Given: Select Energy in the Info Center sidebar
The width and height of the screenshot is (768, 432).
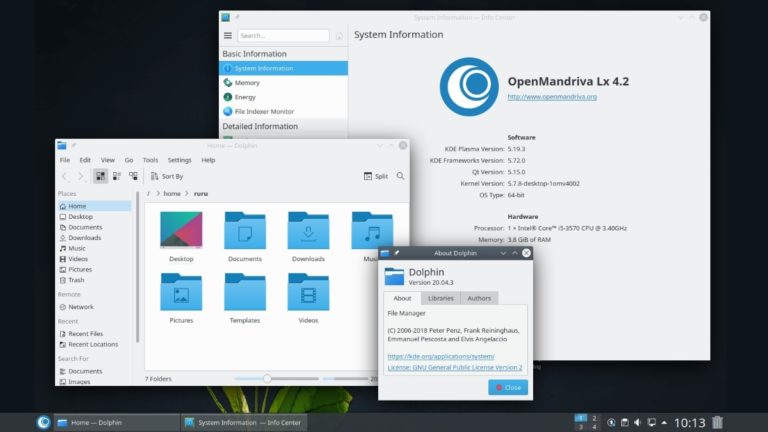Looking at the screenshot, I should (x=245, y=97).
